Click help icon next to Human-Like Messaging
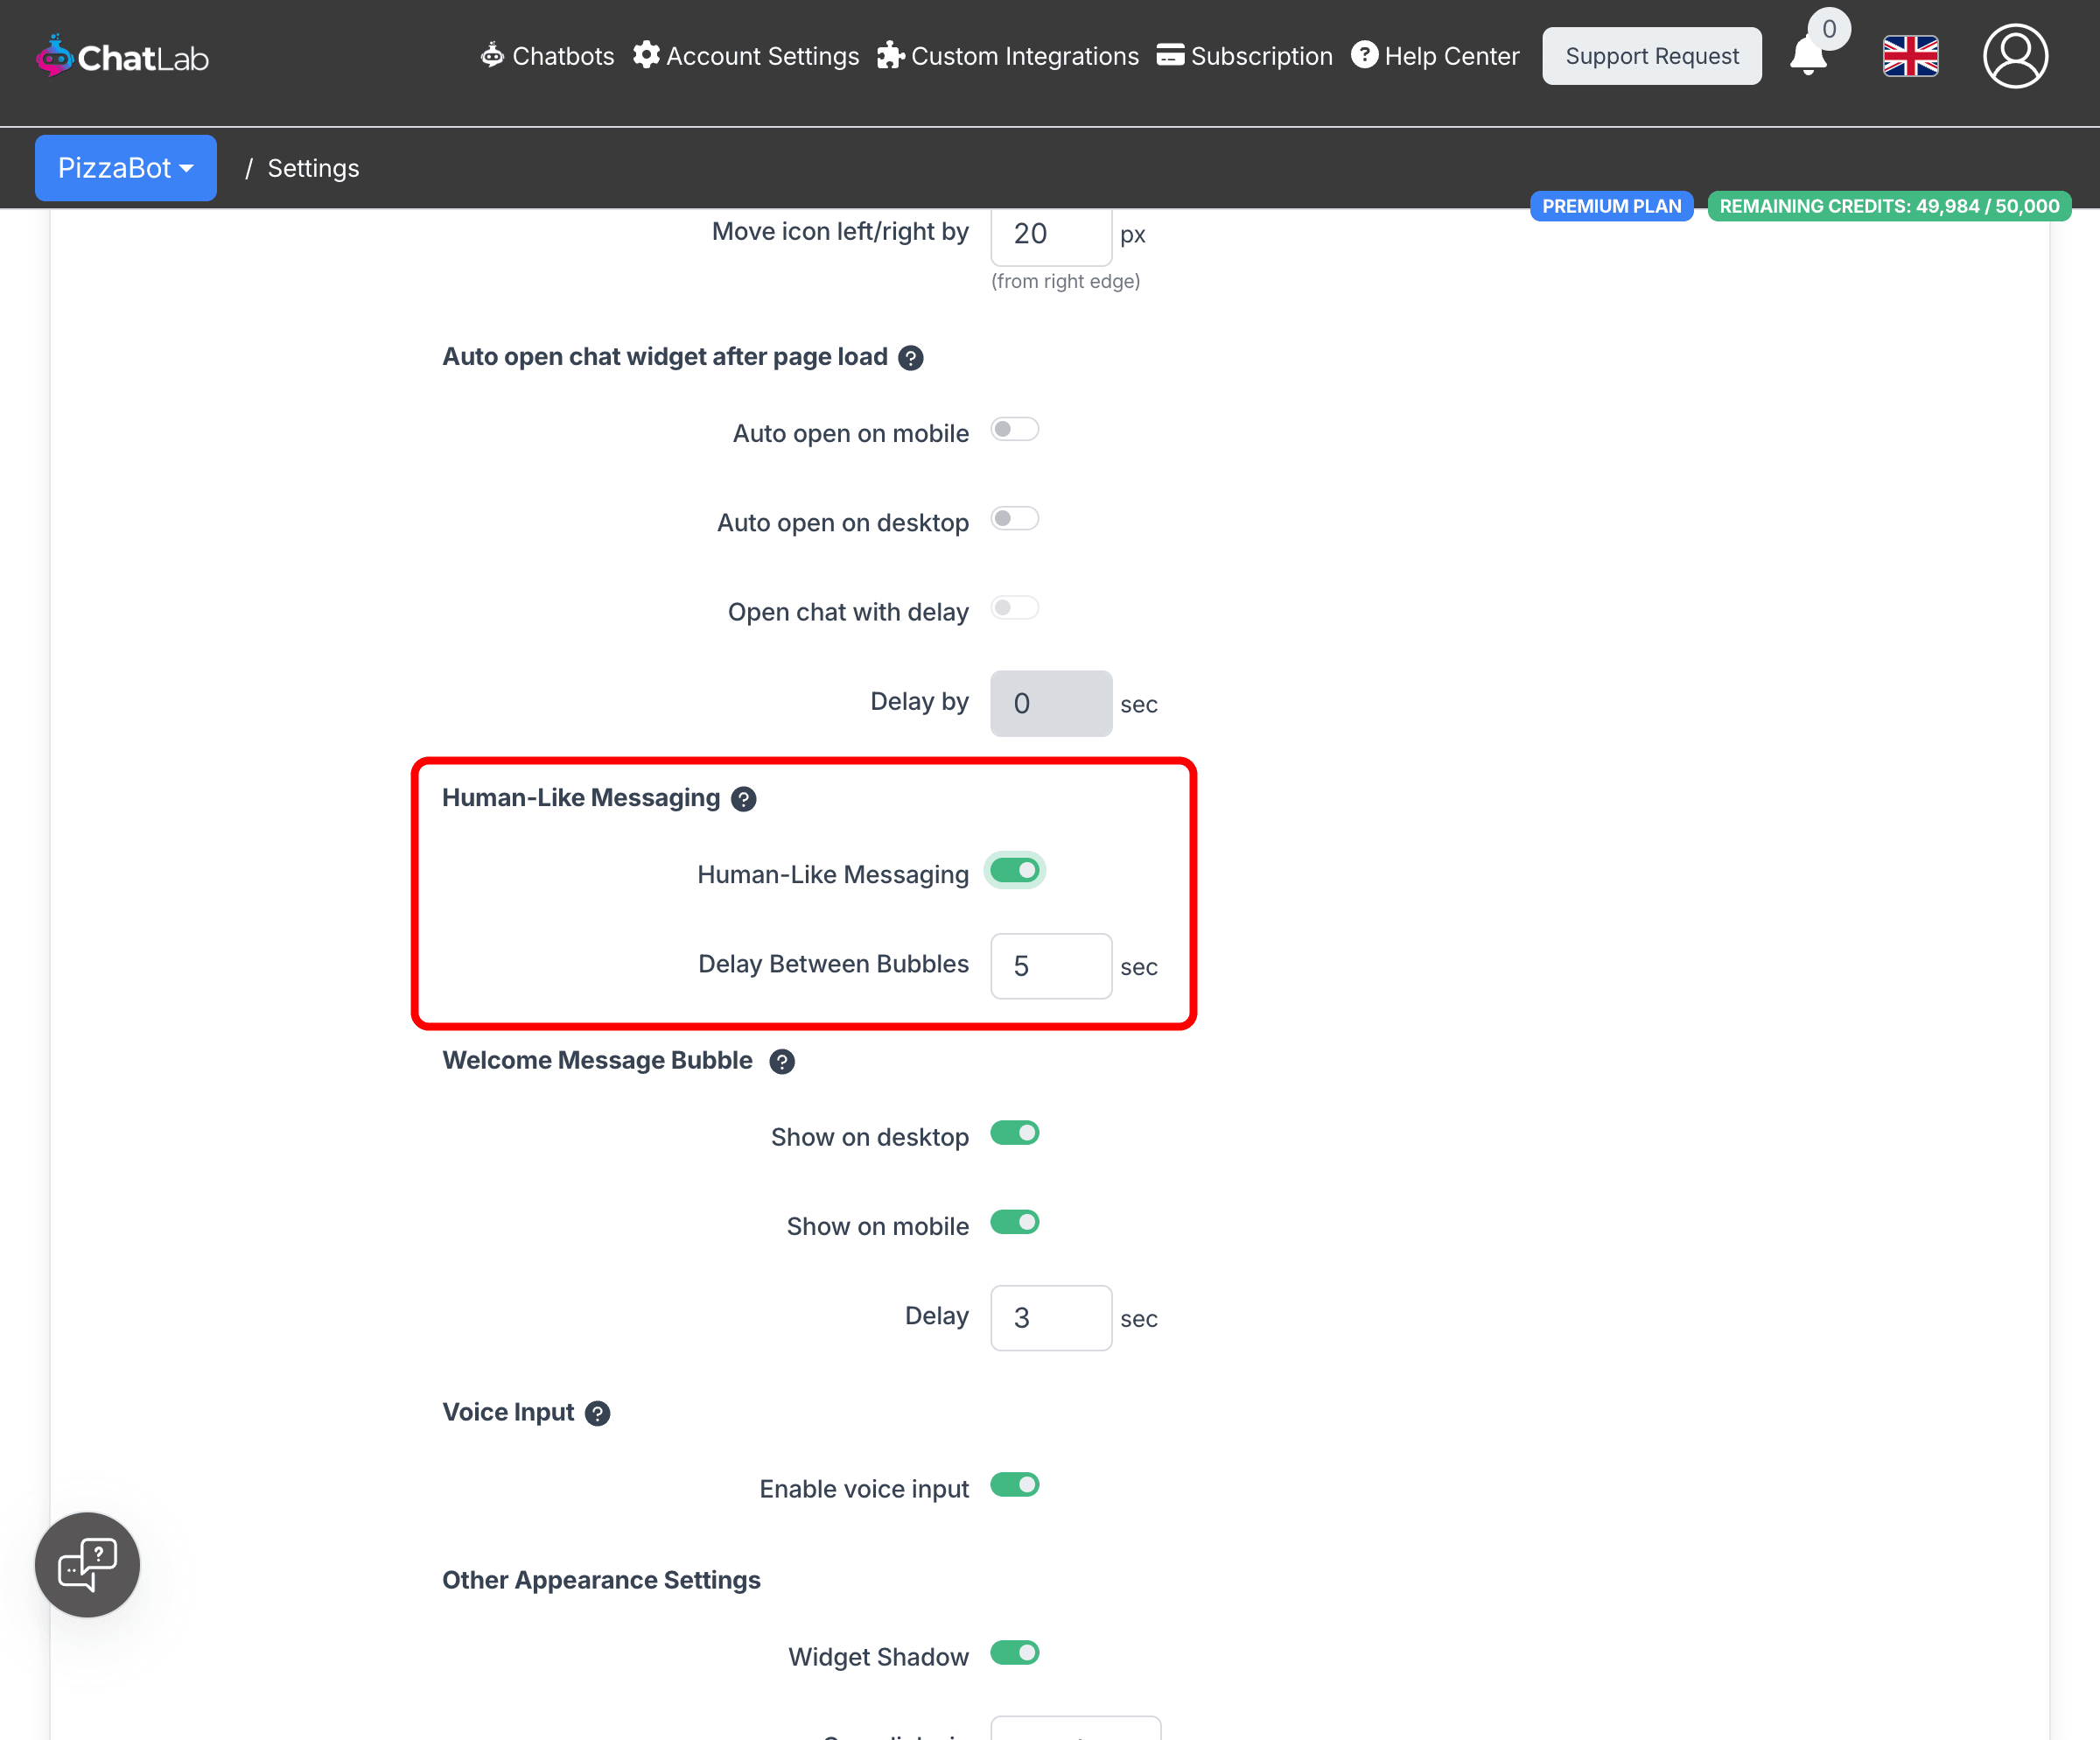 point(743,799)
